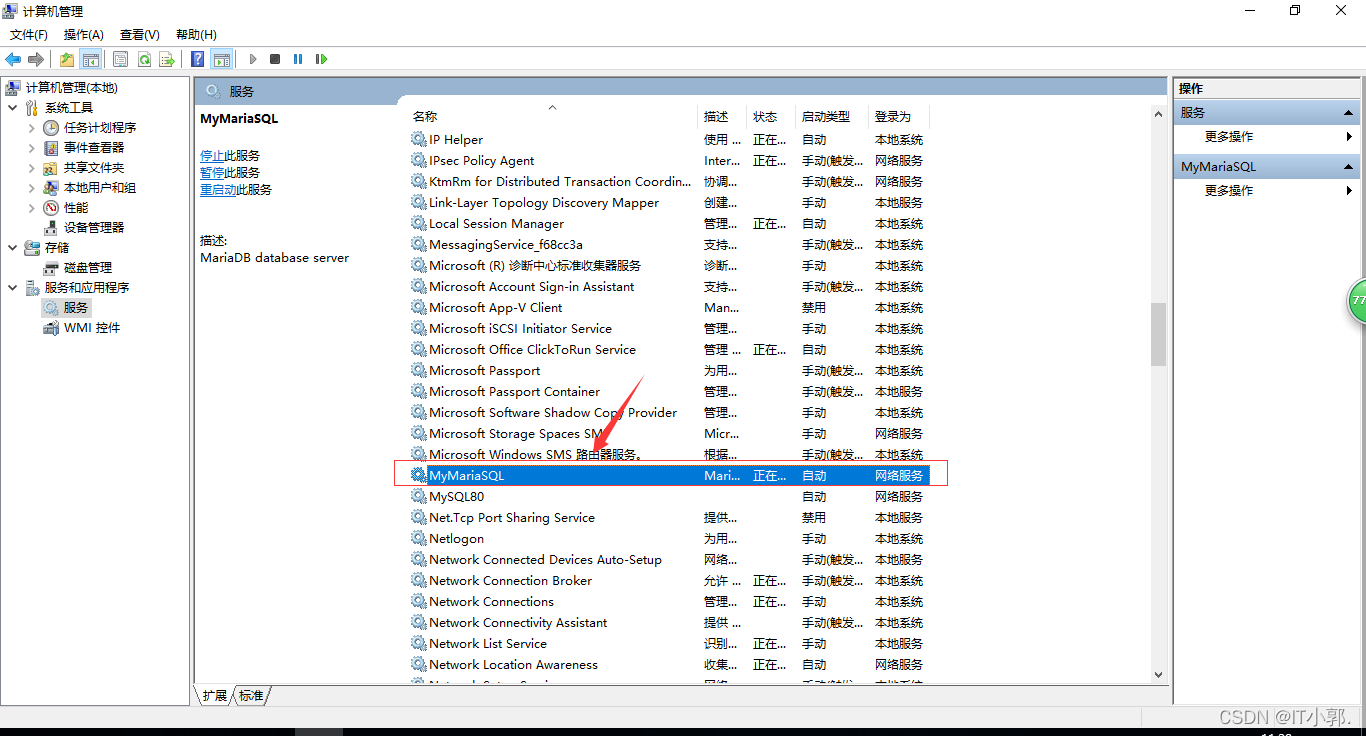
Task: Expand the 性能 tree node
Action: (31, 208)
